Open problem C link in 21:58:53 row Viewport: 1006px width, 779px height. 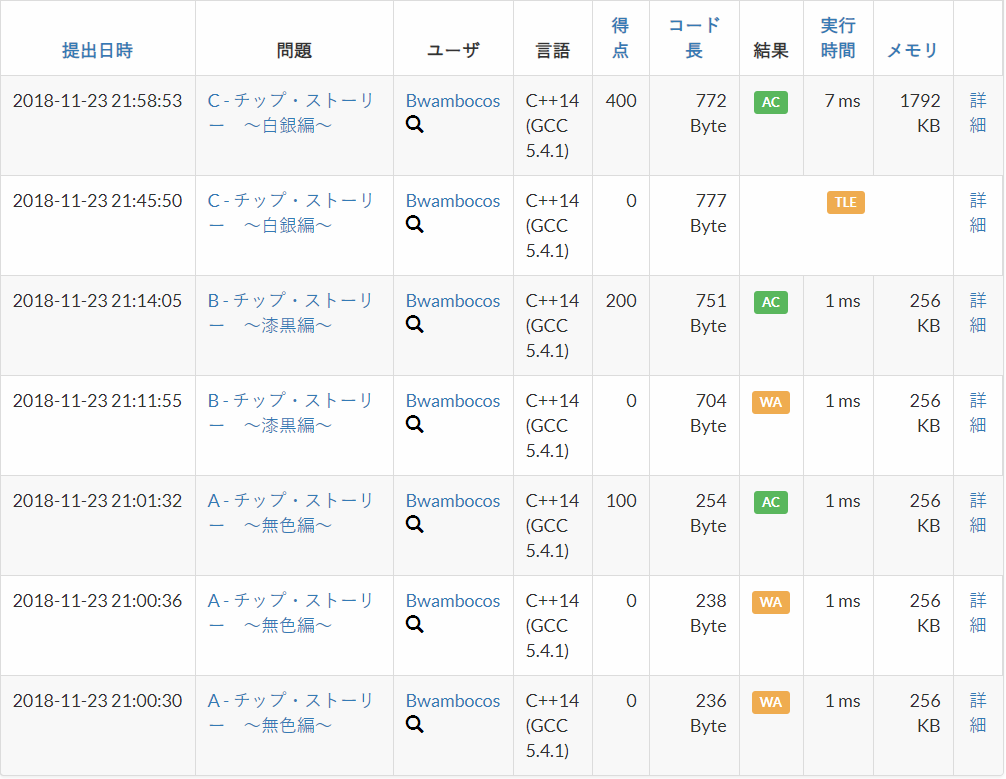pos(291,113)
